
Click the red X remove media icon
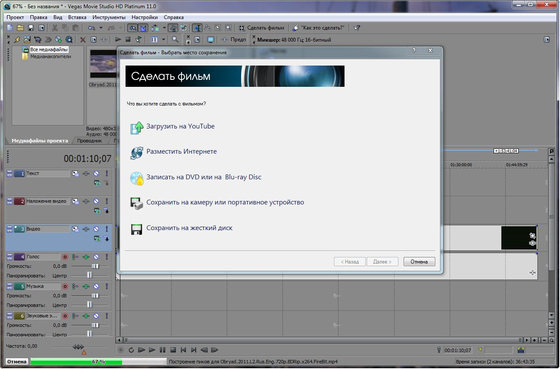click(83, 40)
